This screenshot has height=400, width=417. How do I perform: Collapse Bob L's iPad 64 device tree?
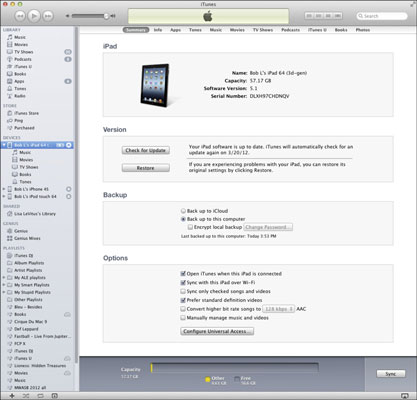(x=4, y=145)
